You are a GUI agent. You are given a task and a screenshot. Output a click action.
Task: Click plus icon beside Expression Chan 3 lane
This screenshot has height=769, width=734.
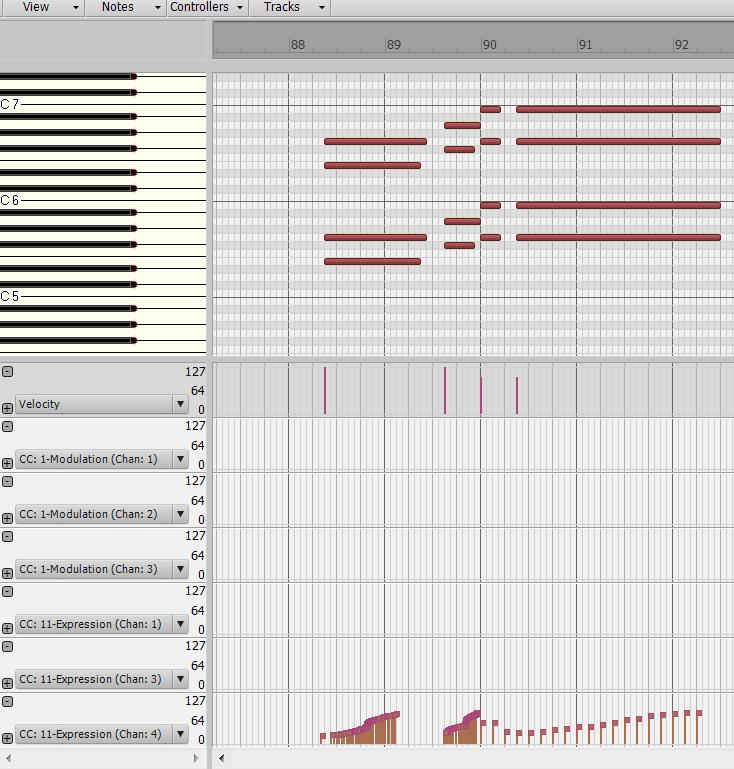click(x=7, y=683)
